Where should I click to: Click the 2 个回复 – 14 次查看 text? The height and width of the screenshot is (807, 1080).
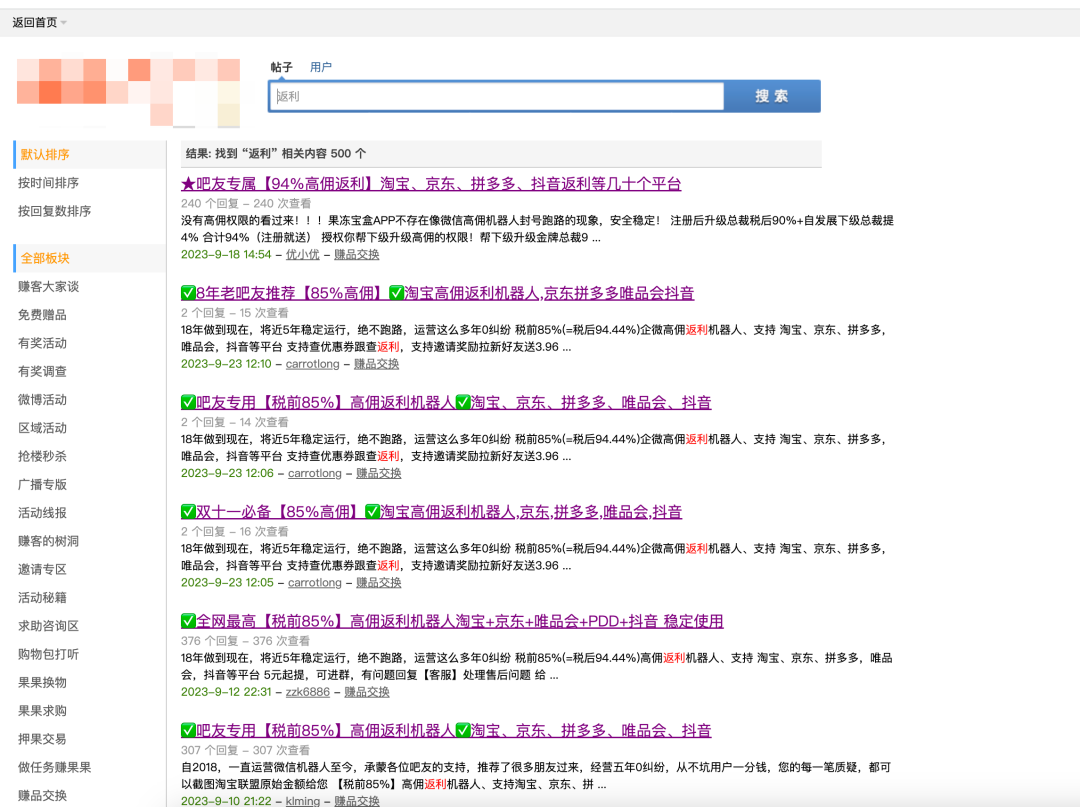coord(235,423)
